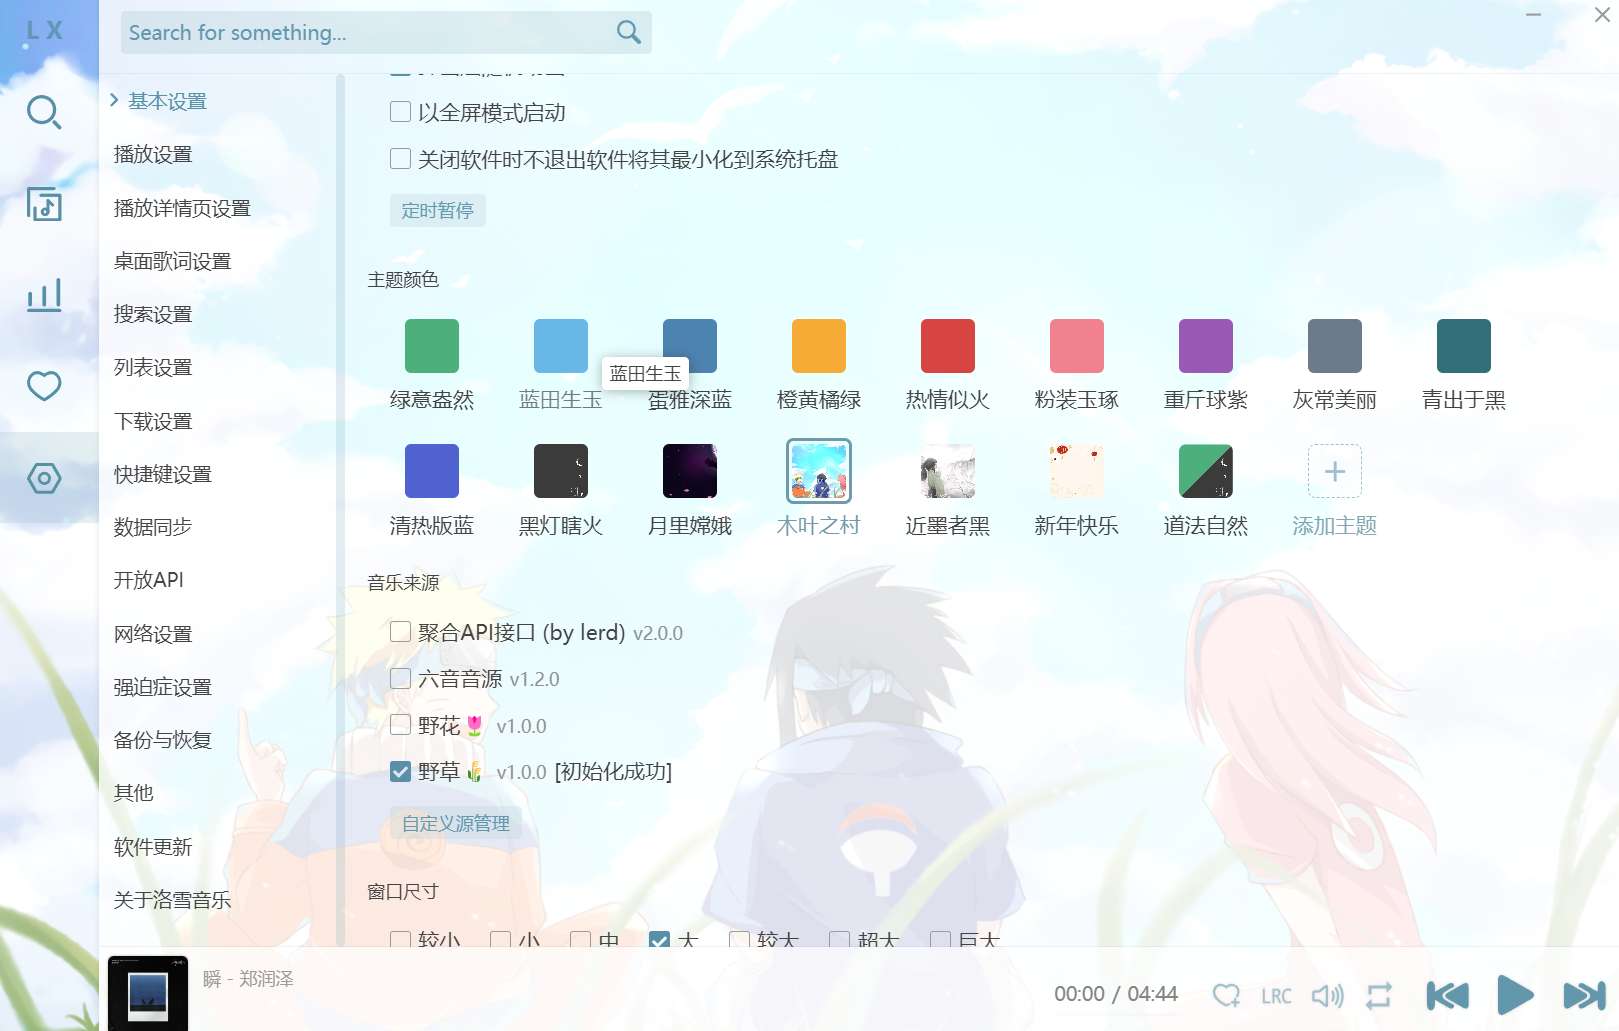Open the search page from sidebar

pyautogui.click(x=44, y=112)
